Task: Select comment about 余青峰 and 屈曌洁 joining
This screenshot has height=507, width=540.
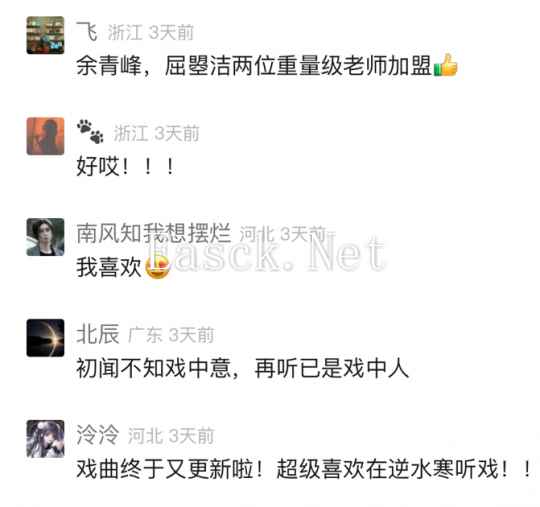Action: (x=267, y=65)
